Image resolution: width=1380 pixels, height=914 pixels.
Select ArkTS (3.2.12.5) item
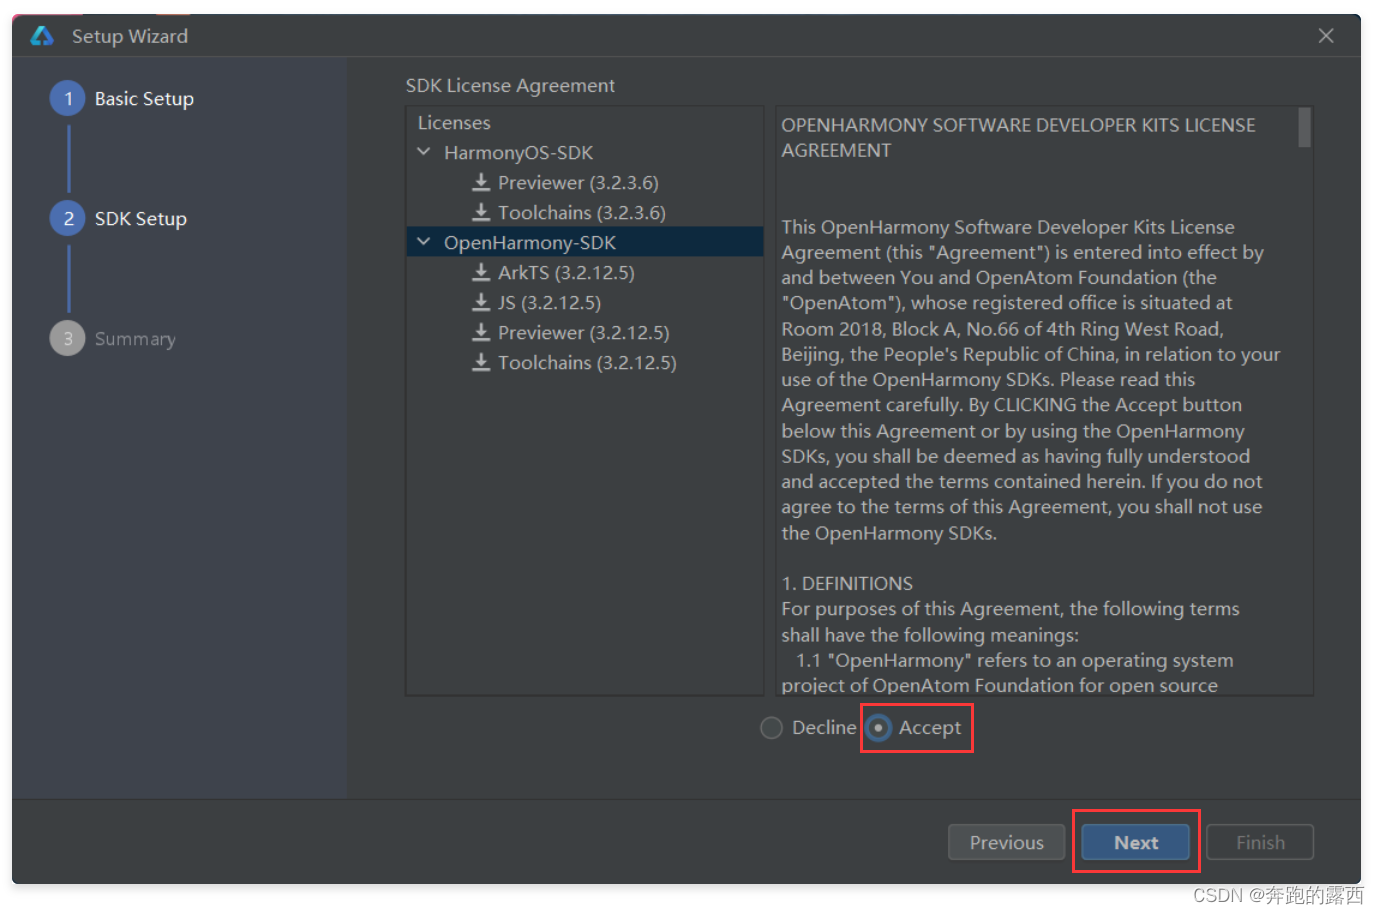[566, 272]
